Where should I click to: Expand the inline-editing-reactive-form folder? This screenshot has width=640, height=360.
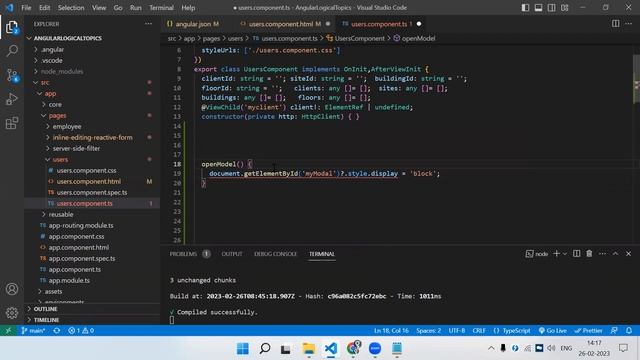[x=92, y=138]
